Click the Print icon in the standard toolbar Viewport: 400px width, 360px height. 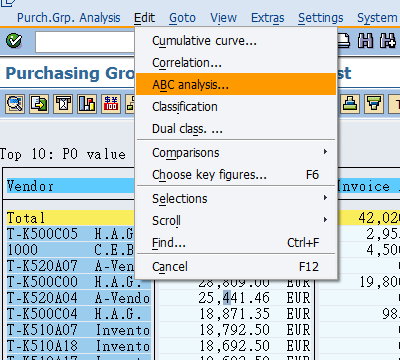(344, 41)
